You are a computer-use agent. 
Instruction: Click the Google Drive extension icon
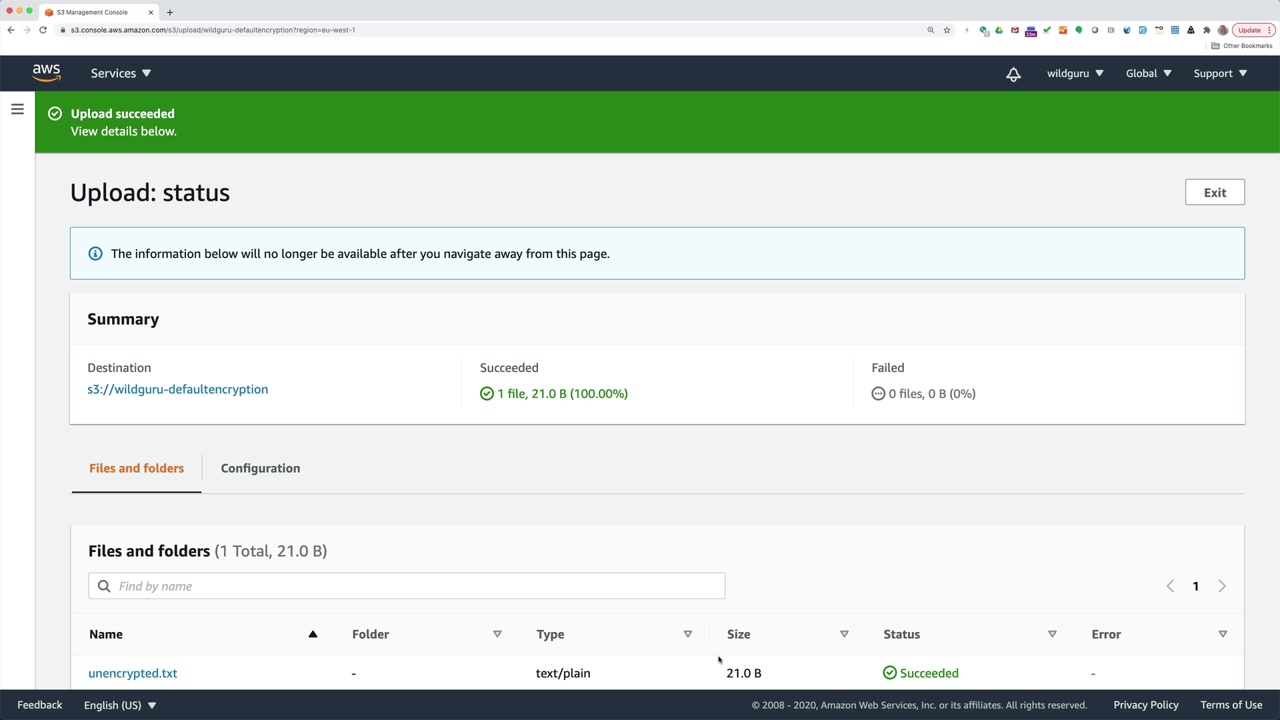click(x=999, y=30)
